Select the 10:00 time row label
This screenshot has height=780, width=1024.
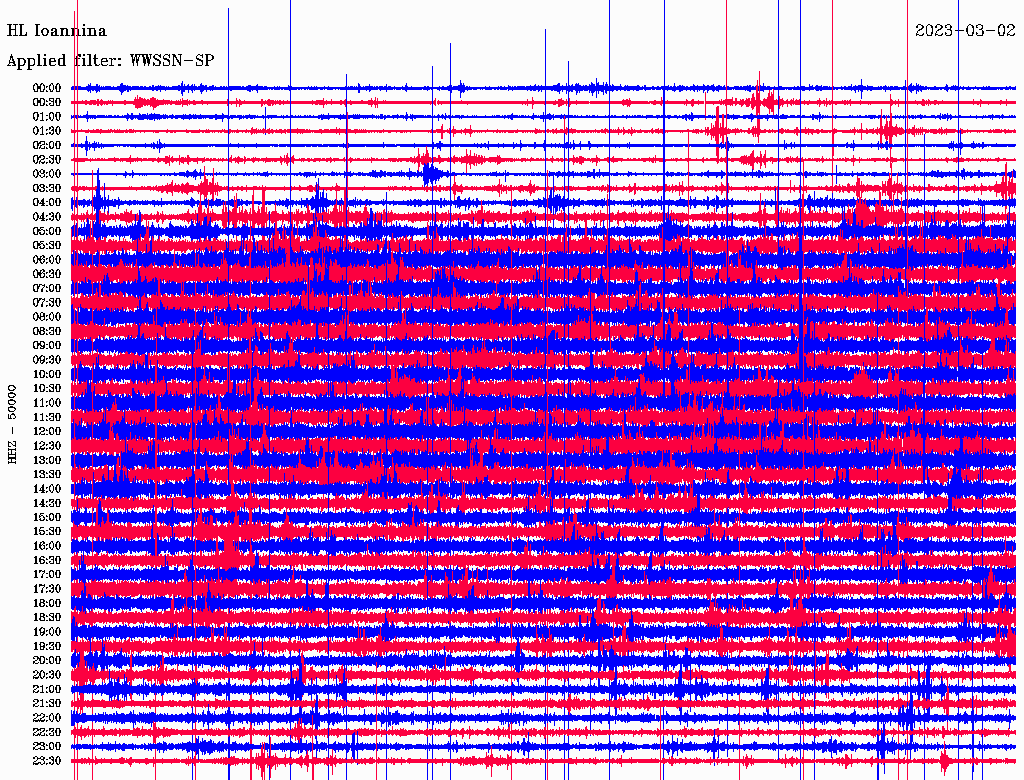tap(47, 374)
